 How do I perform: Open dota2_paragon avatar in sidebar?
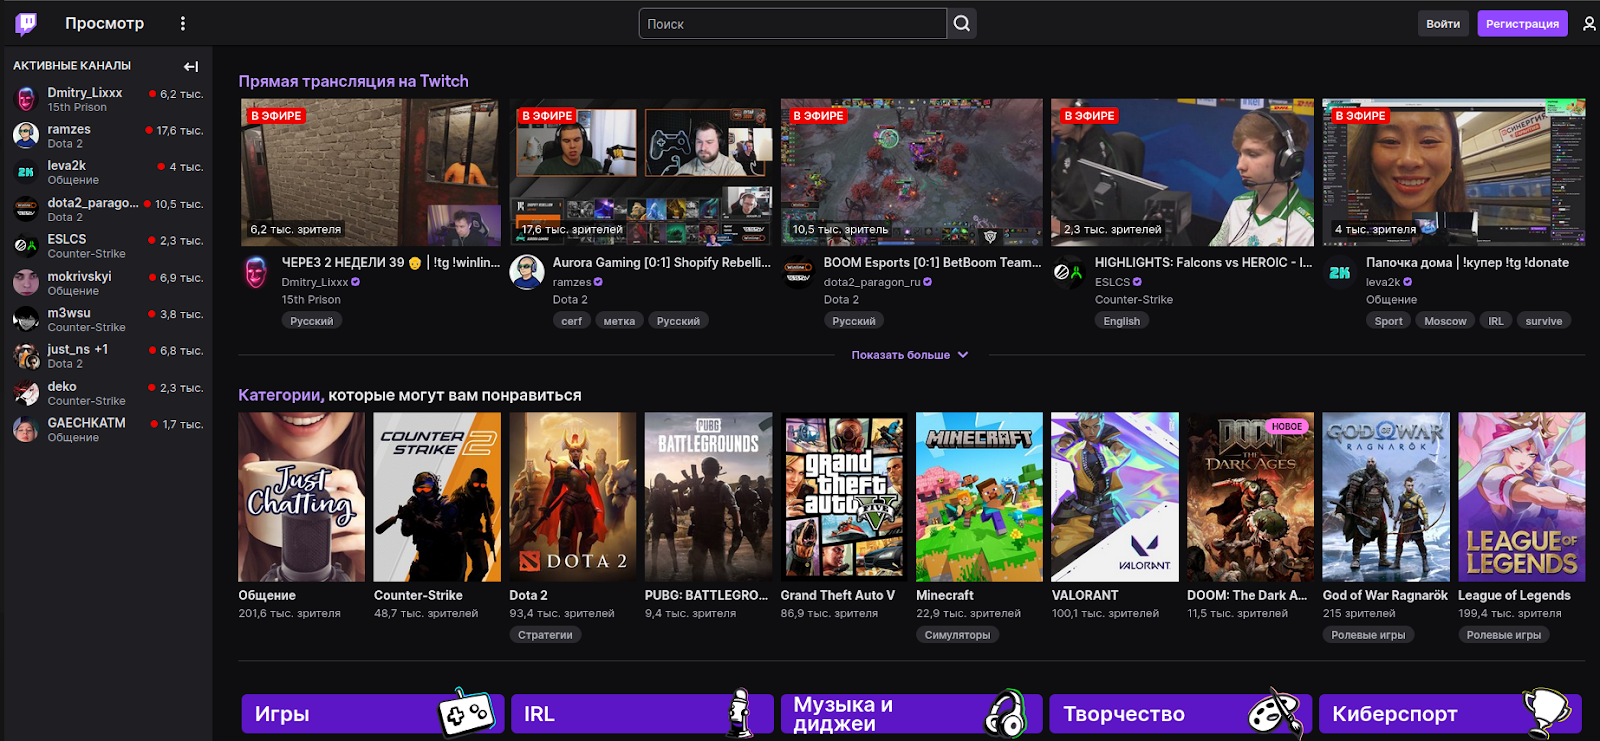coord(26,209)
